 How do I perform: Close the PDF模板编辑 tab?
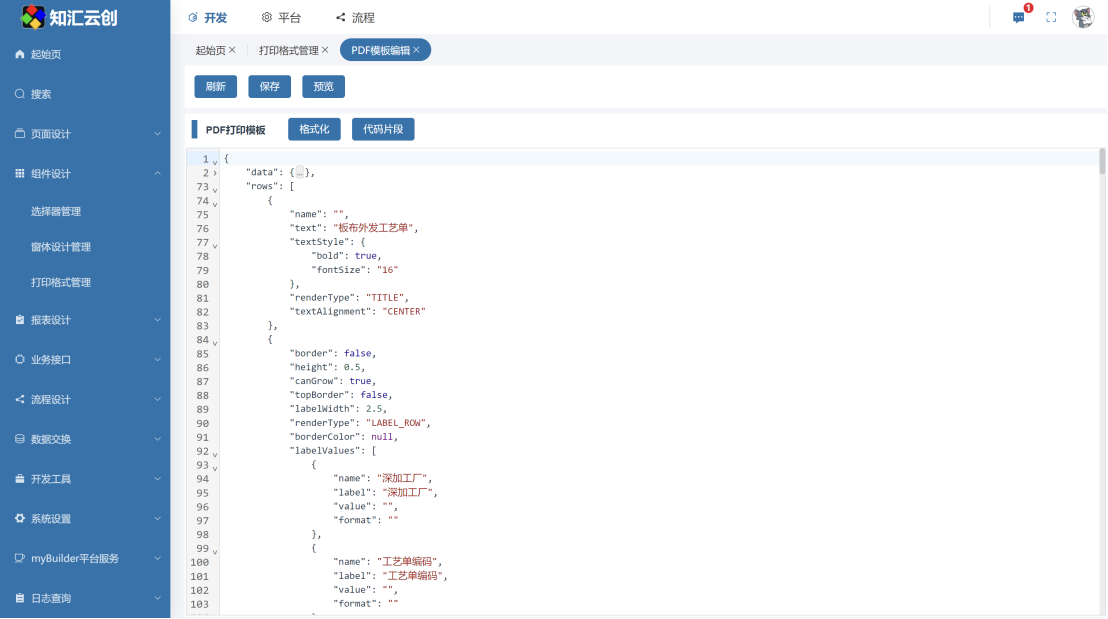(x=416, y=50)
